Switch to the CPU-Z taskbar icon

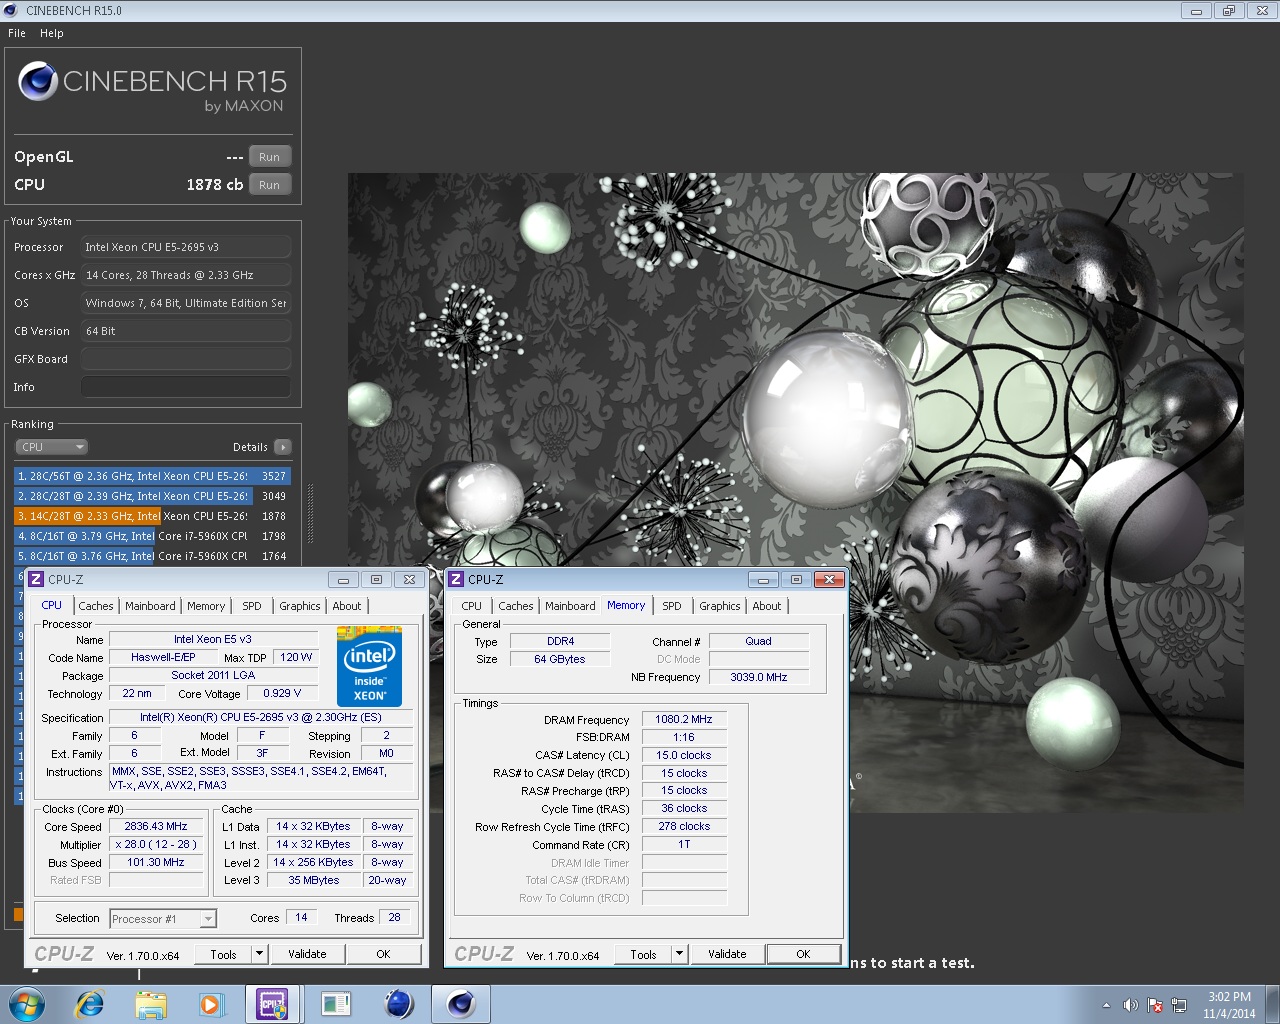point(272,1004)
